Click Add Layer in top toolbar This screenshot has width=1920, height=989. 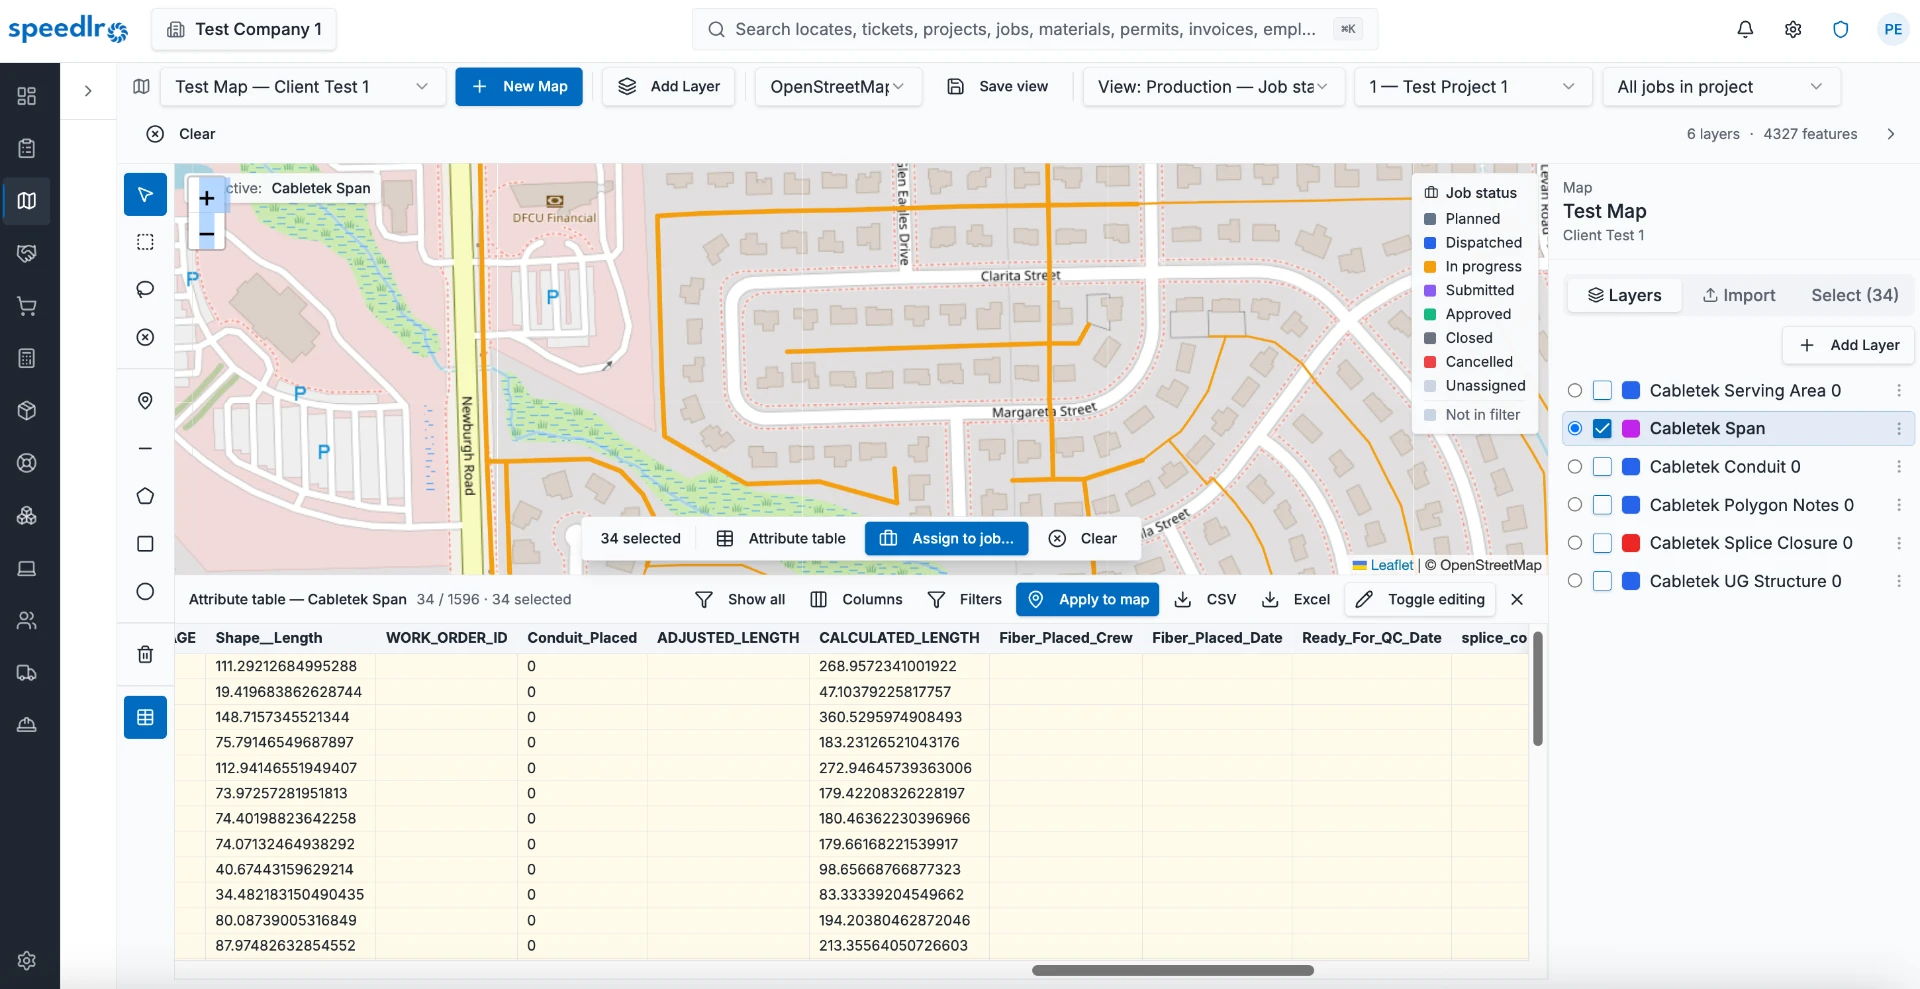click(x=669, y=87)
